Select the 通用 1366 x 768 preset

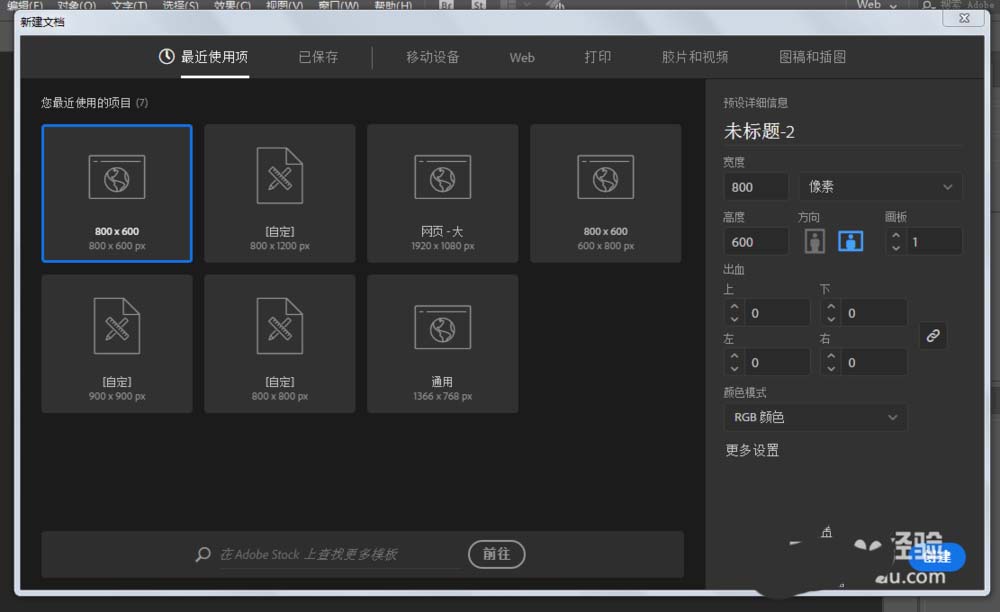pyautogui.click(x=443, y=344)
